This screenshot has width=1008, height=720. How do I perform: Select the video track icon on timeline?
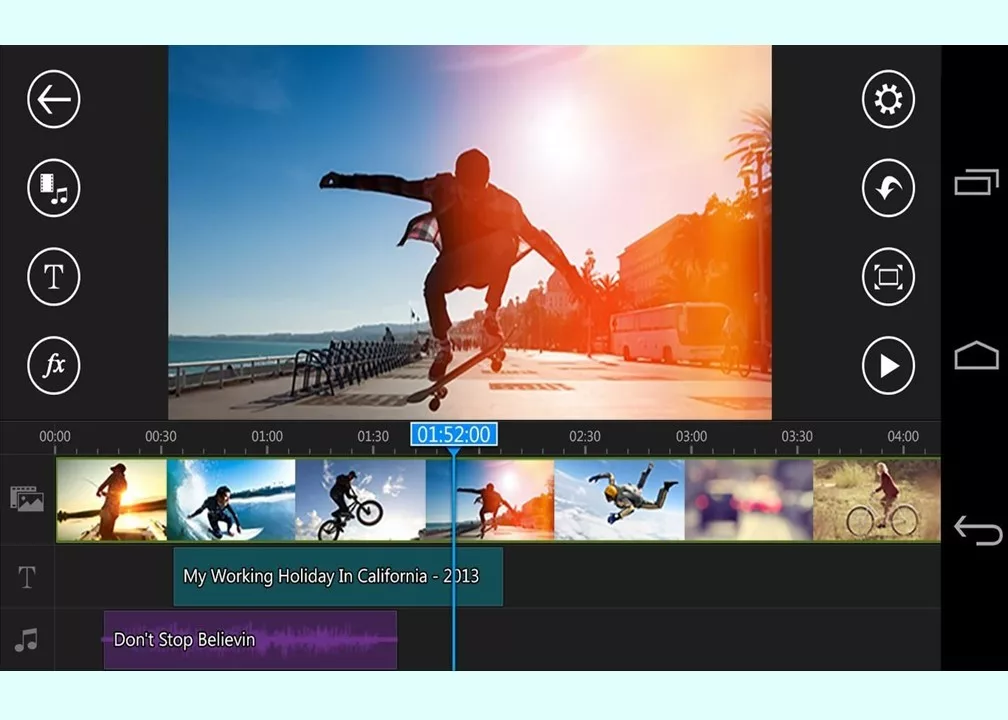point(27,499)
